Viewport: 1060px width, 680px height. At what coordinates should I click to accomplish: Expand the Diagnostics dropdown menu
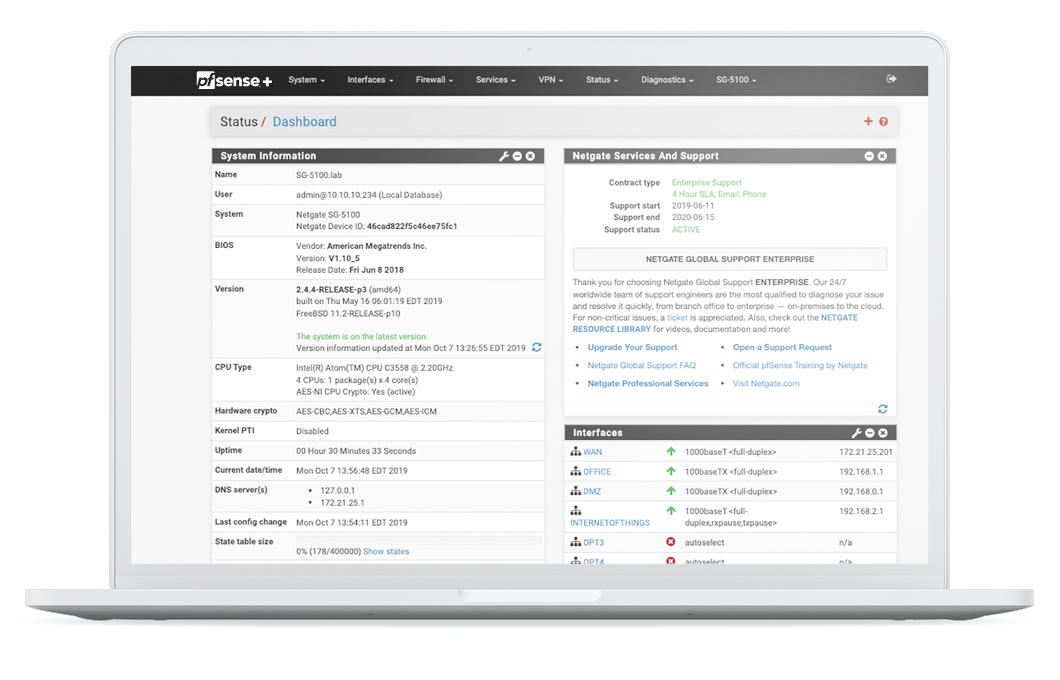(x=667, y=80)
